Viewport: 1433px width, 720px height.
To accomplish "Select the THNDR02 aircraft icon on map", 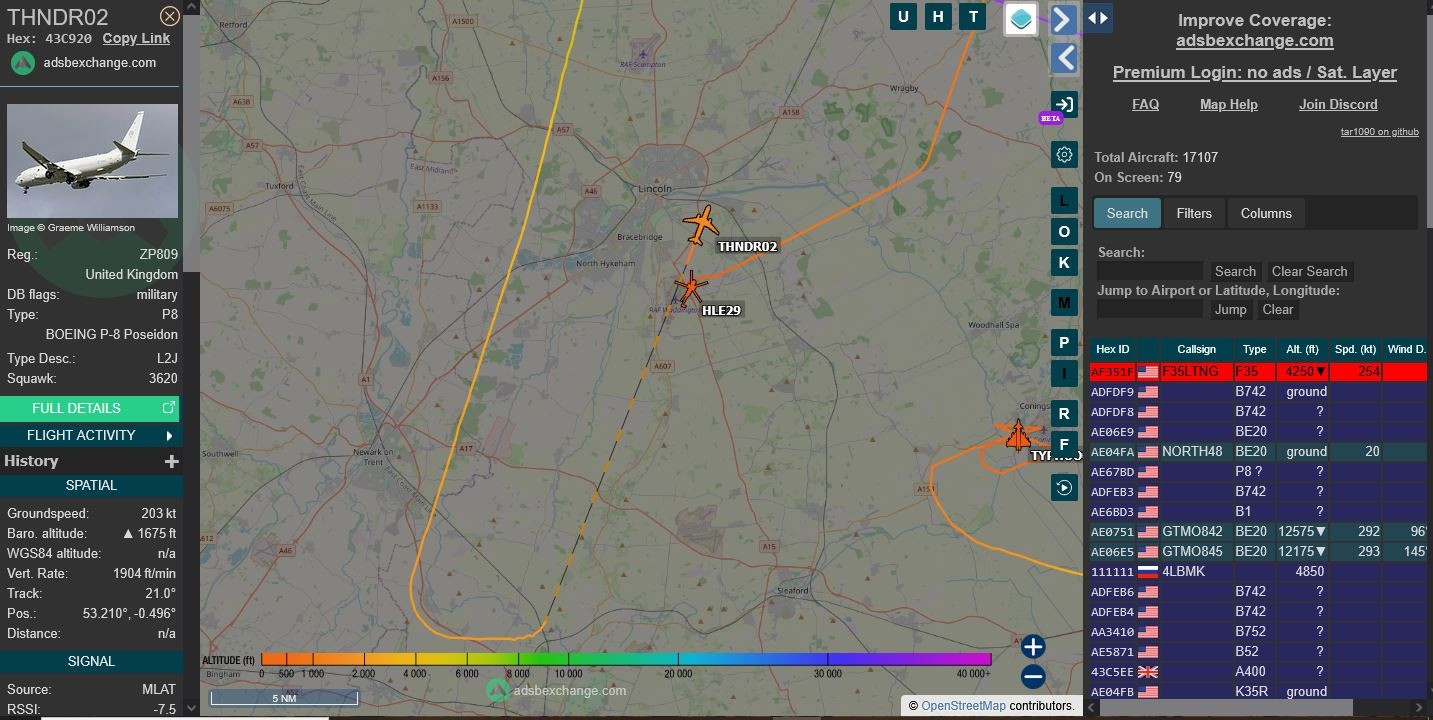I will tap(701, 224).
